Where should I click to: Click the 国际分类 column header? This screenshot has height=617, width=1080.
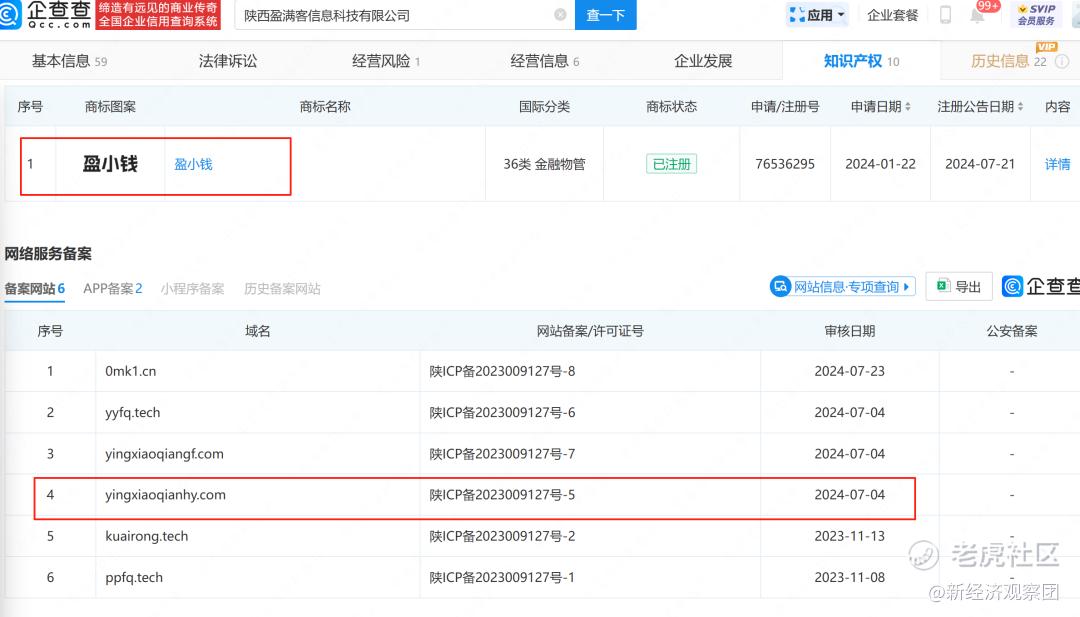click(544, 107)
